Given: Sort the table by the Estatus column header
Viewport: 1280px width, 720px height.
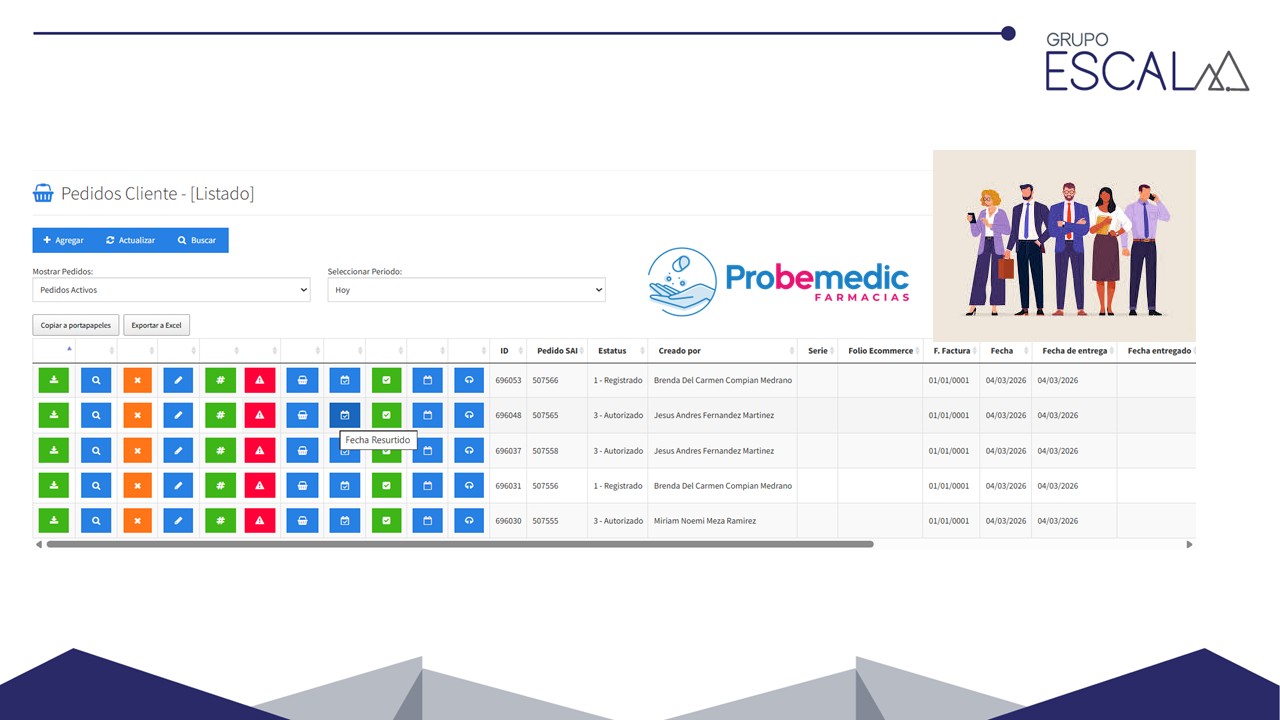Looking at the screenshot, I should tap(612, 351).
